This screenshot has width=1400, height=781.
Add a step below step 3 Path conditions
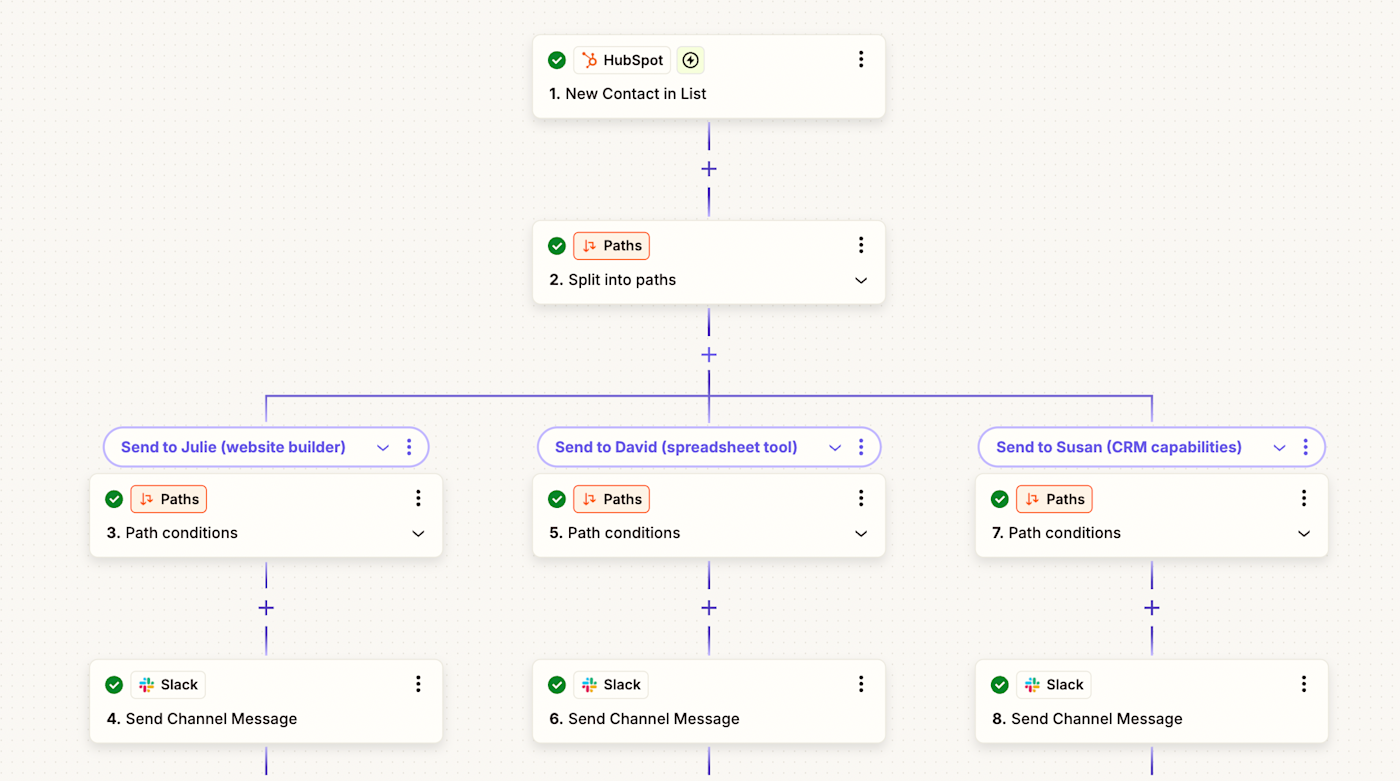tap(266, 608)
